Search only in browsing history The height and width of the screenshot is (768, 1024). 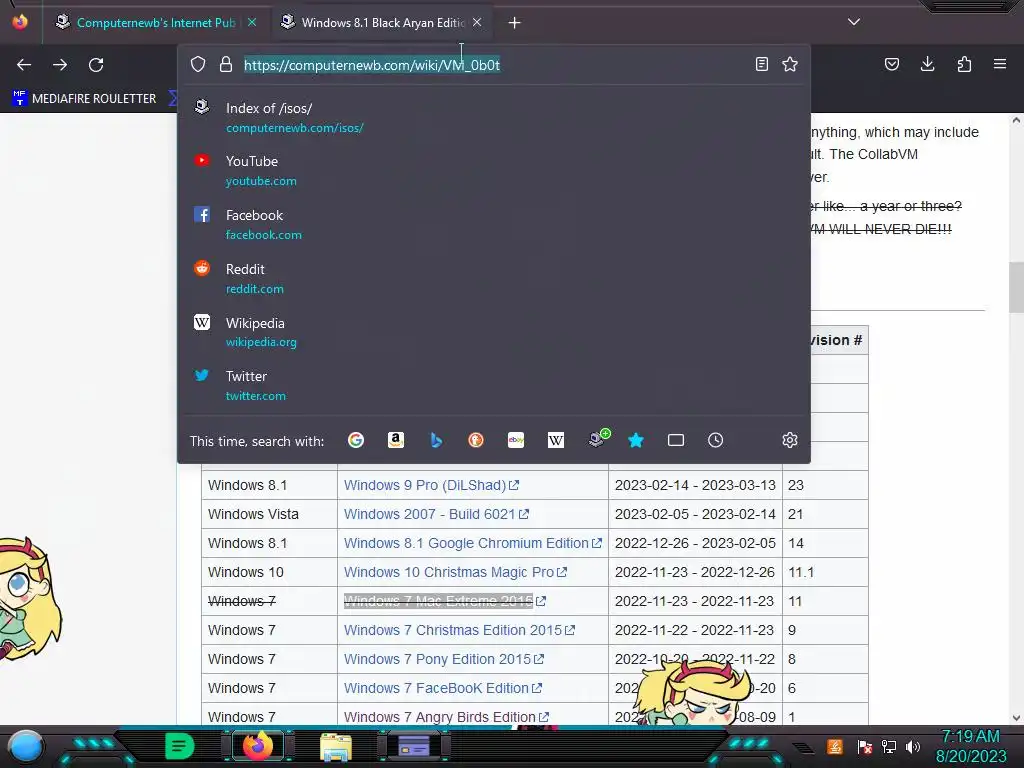[x=716, y=440]
